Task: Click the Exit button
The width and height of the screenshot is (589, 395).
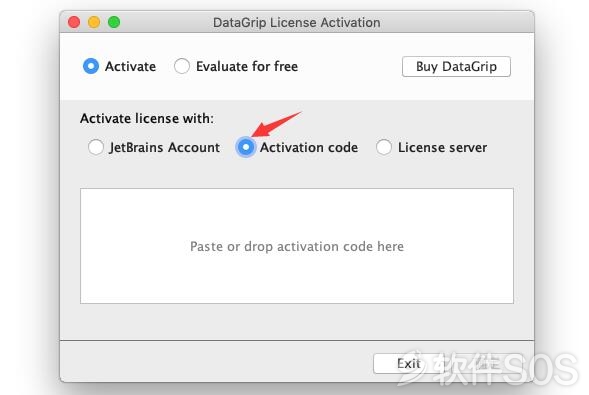Action: click(x=409, y=363)
